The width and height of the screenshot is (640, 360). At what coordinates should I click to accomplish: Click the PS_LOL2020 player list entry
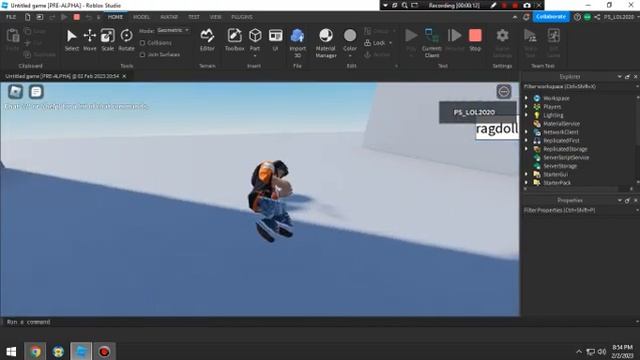pyautogui.click(x=478, y=112)
